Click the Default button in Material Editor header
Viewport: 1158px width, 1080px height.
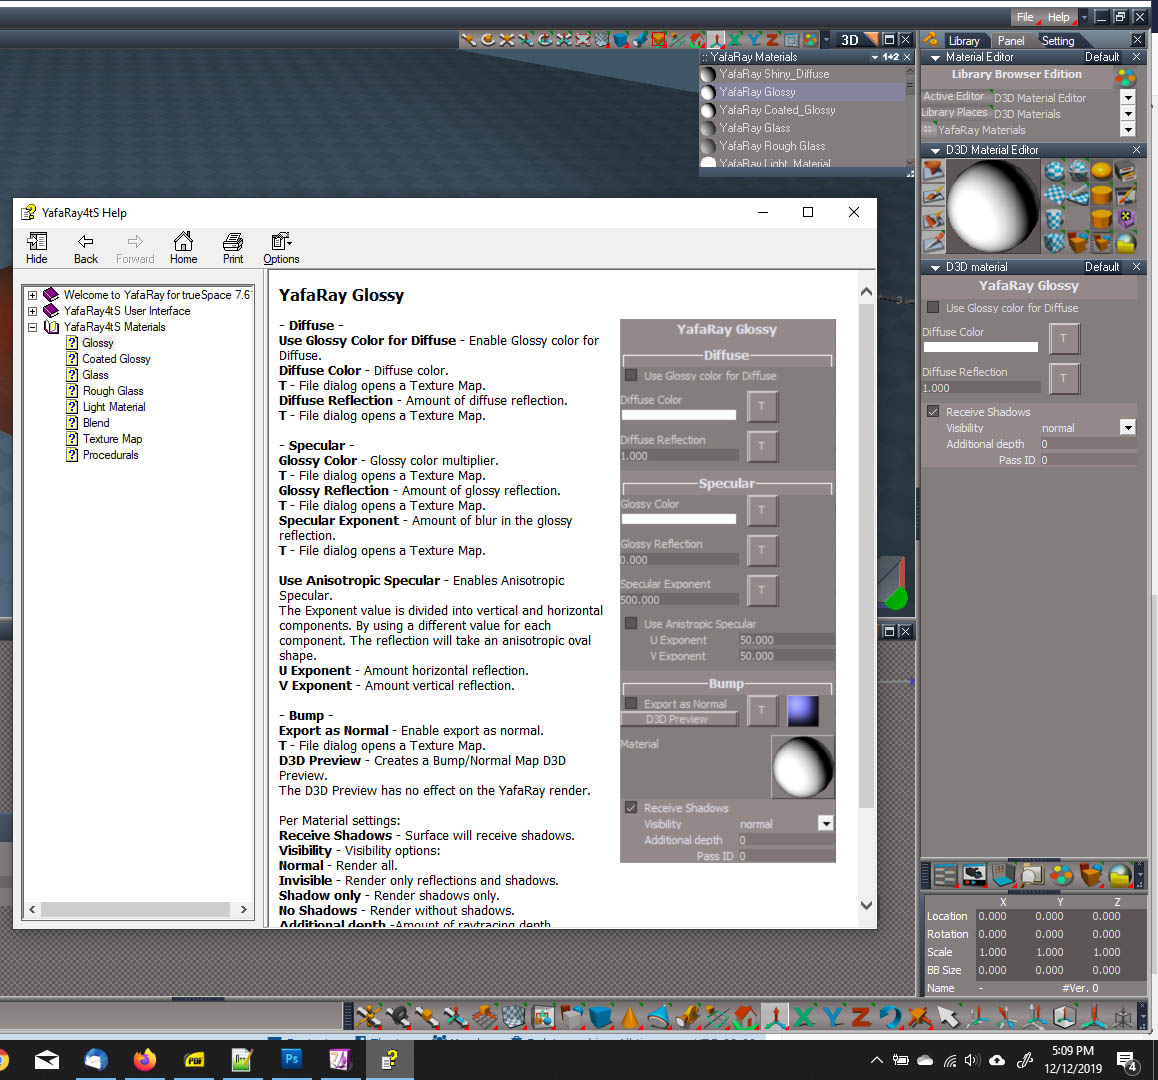[1102, 57]
